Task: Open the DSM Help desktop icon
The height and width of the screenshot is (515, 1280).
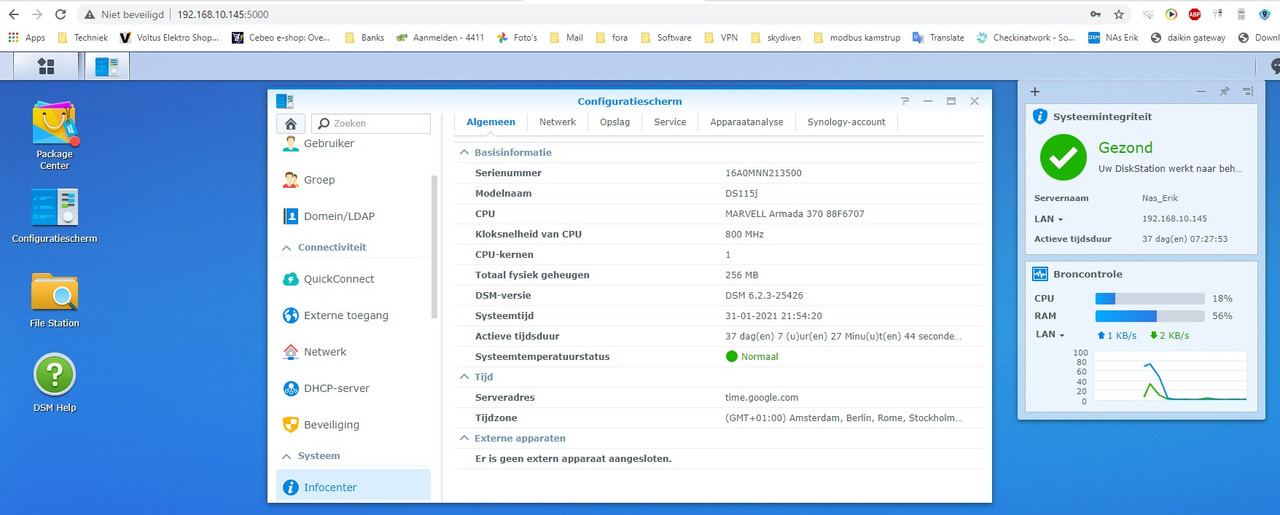Action: click(55, 383)
